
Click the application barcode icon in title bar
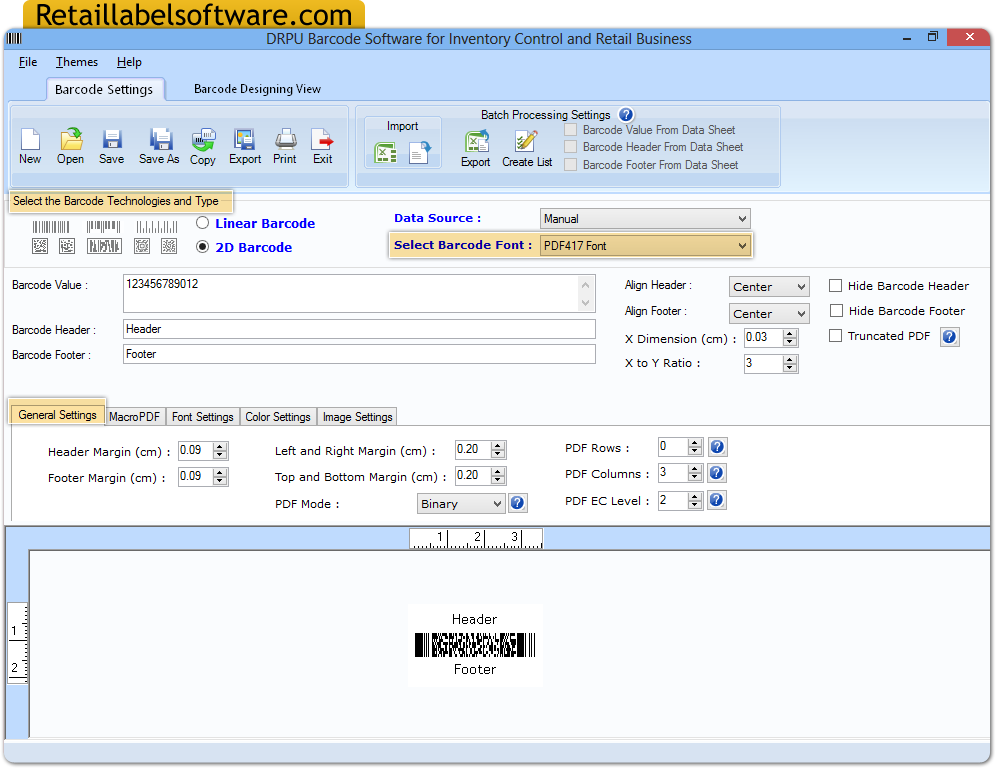pos(14,39)
